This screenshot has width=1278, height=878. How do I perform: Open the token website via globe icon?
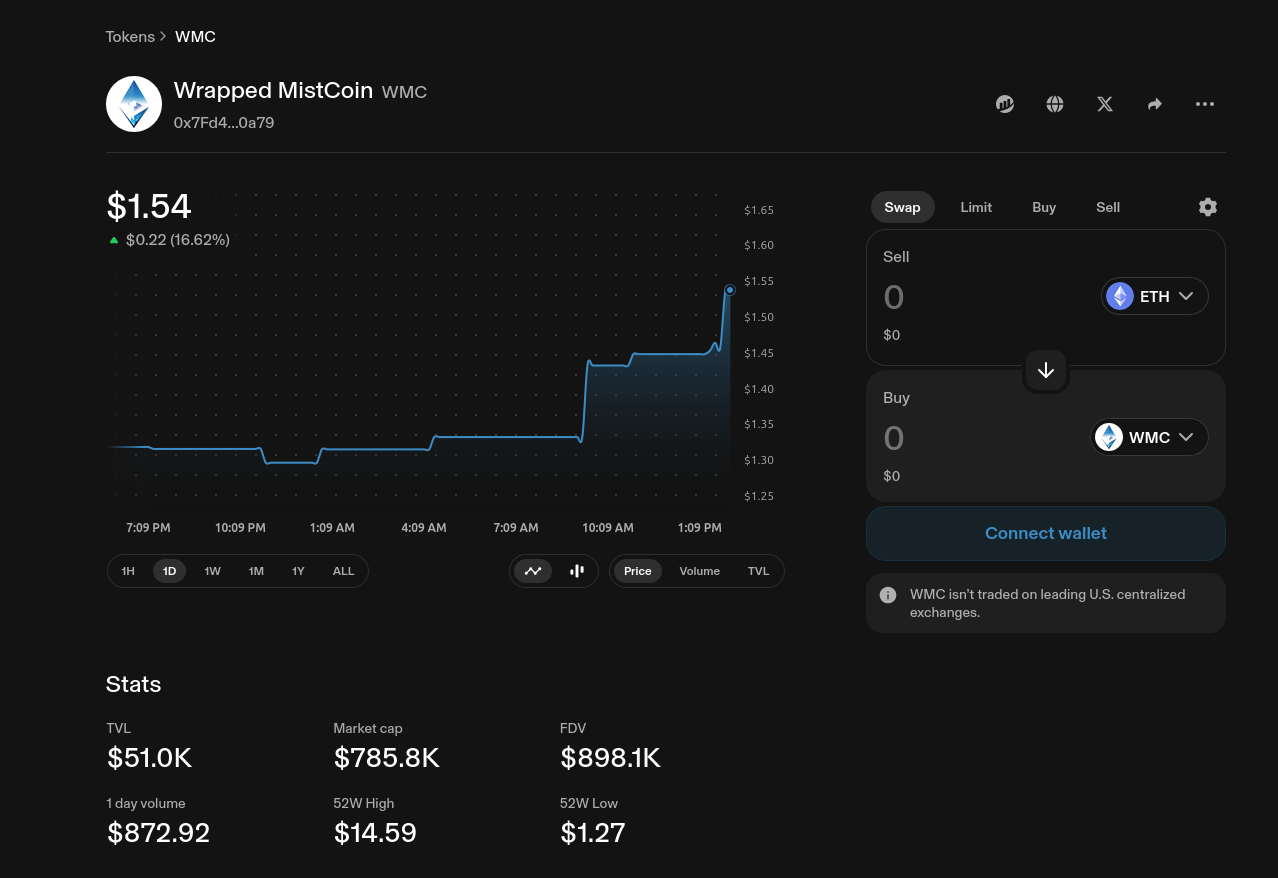coord(1054,103)
